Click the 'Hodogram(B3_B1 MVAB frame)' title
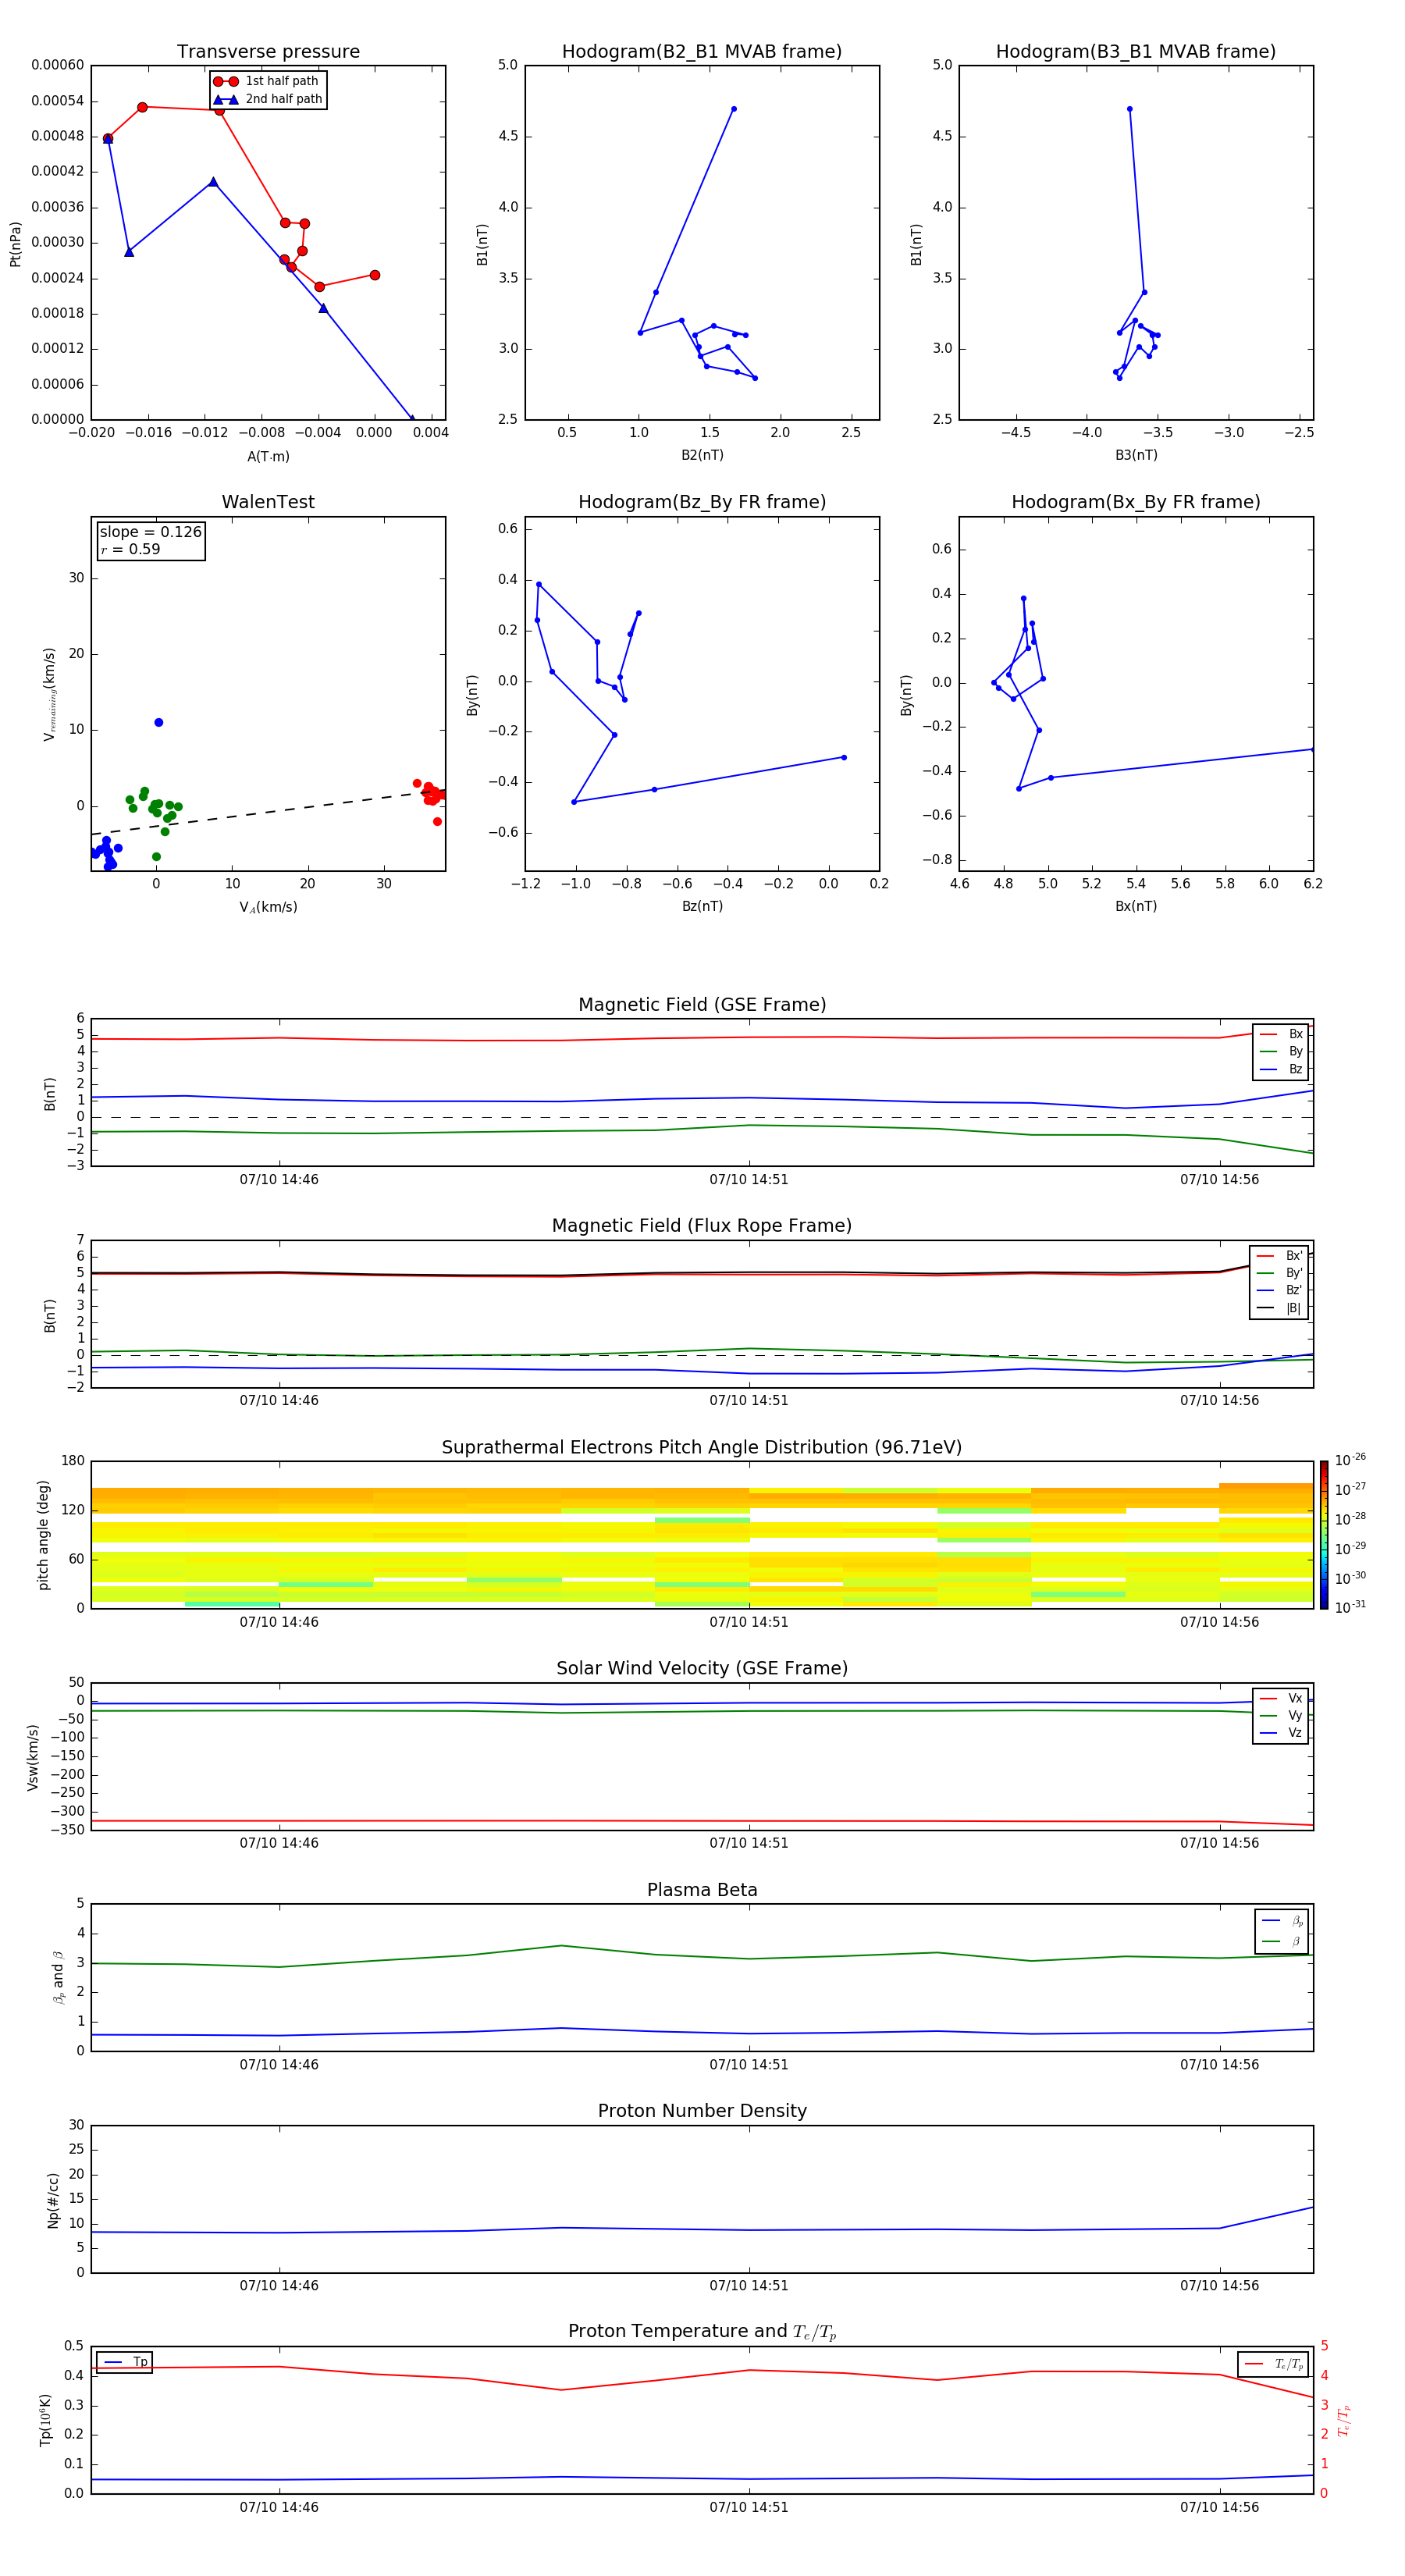1405x2576 pixels. click(x=1136, y=52)
